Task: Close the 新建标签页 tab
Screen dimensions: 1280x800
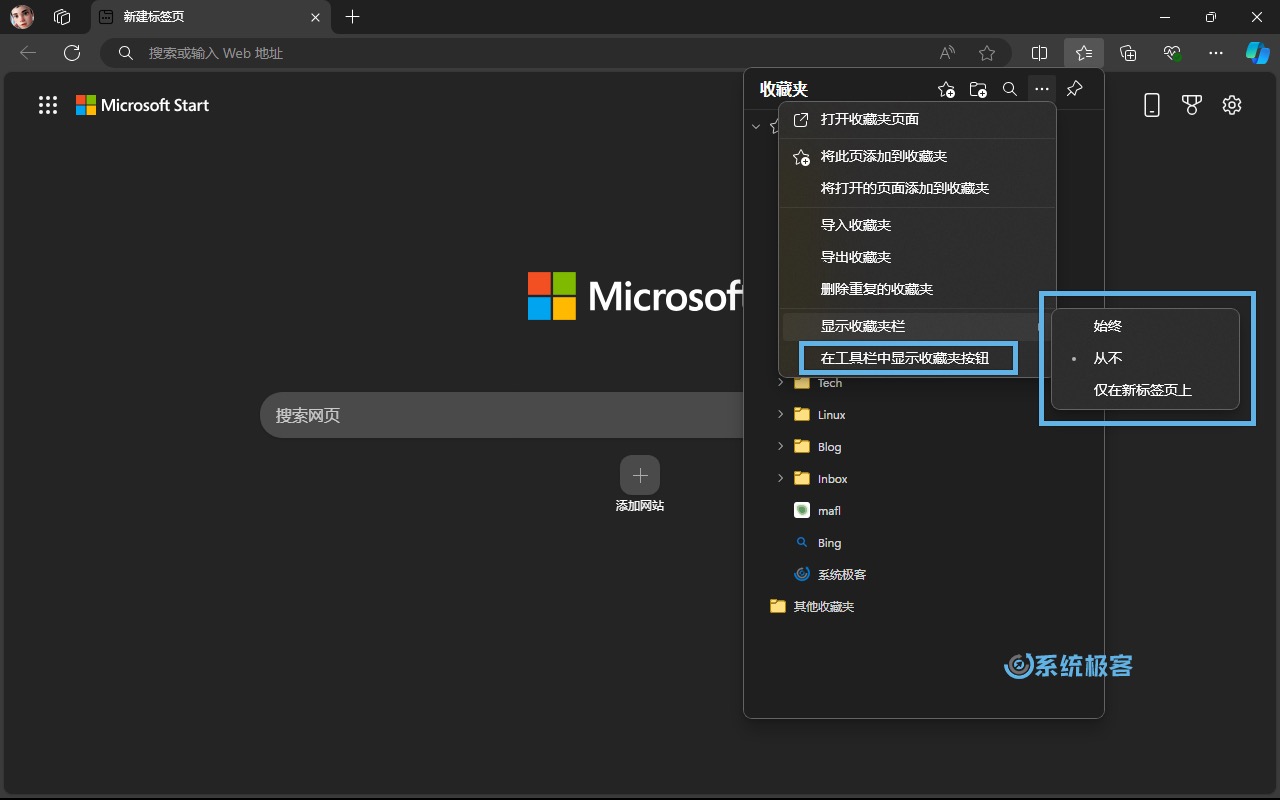Action: tap(315, 17)
